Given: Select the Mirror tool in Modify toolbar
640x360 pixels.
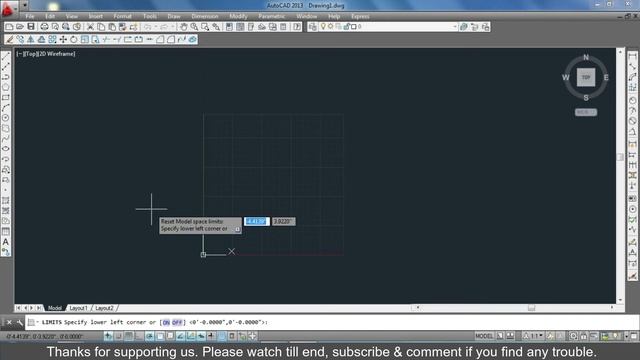Looking at the screenshot, I should [31, 40].
